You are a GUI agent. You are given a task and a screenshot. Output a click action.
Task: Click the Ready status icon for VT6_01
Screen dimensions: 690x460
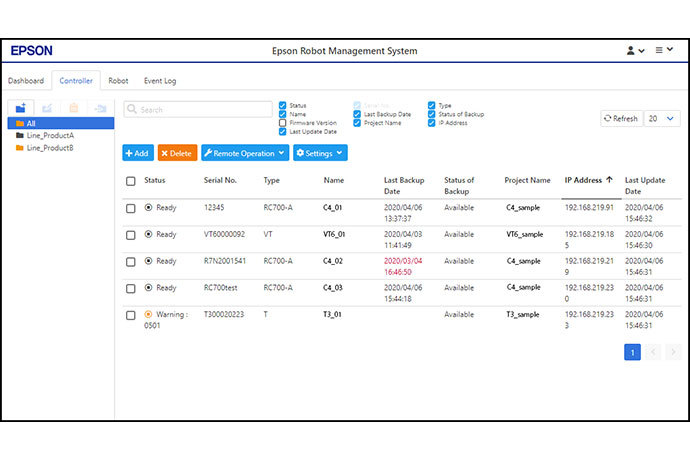point(148,234)
